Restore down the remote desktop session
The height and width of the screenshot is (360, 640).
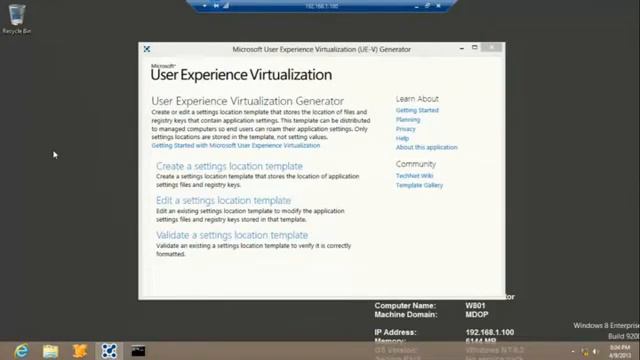[427, 6]
